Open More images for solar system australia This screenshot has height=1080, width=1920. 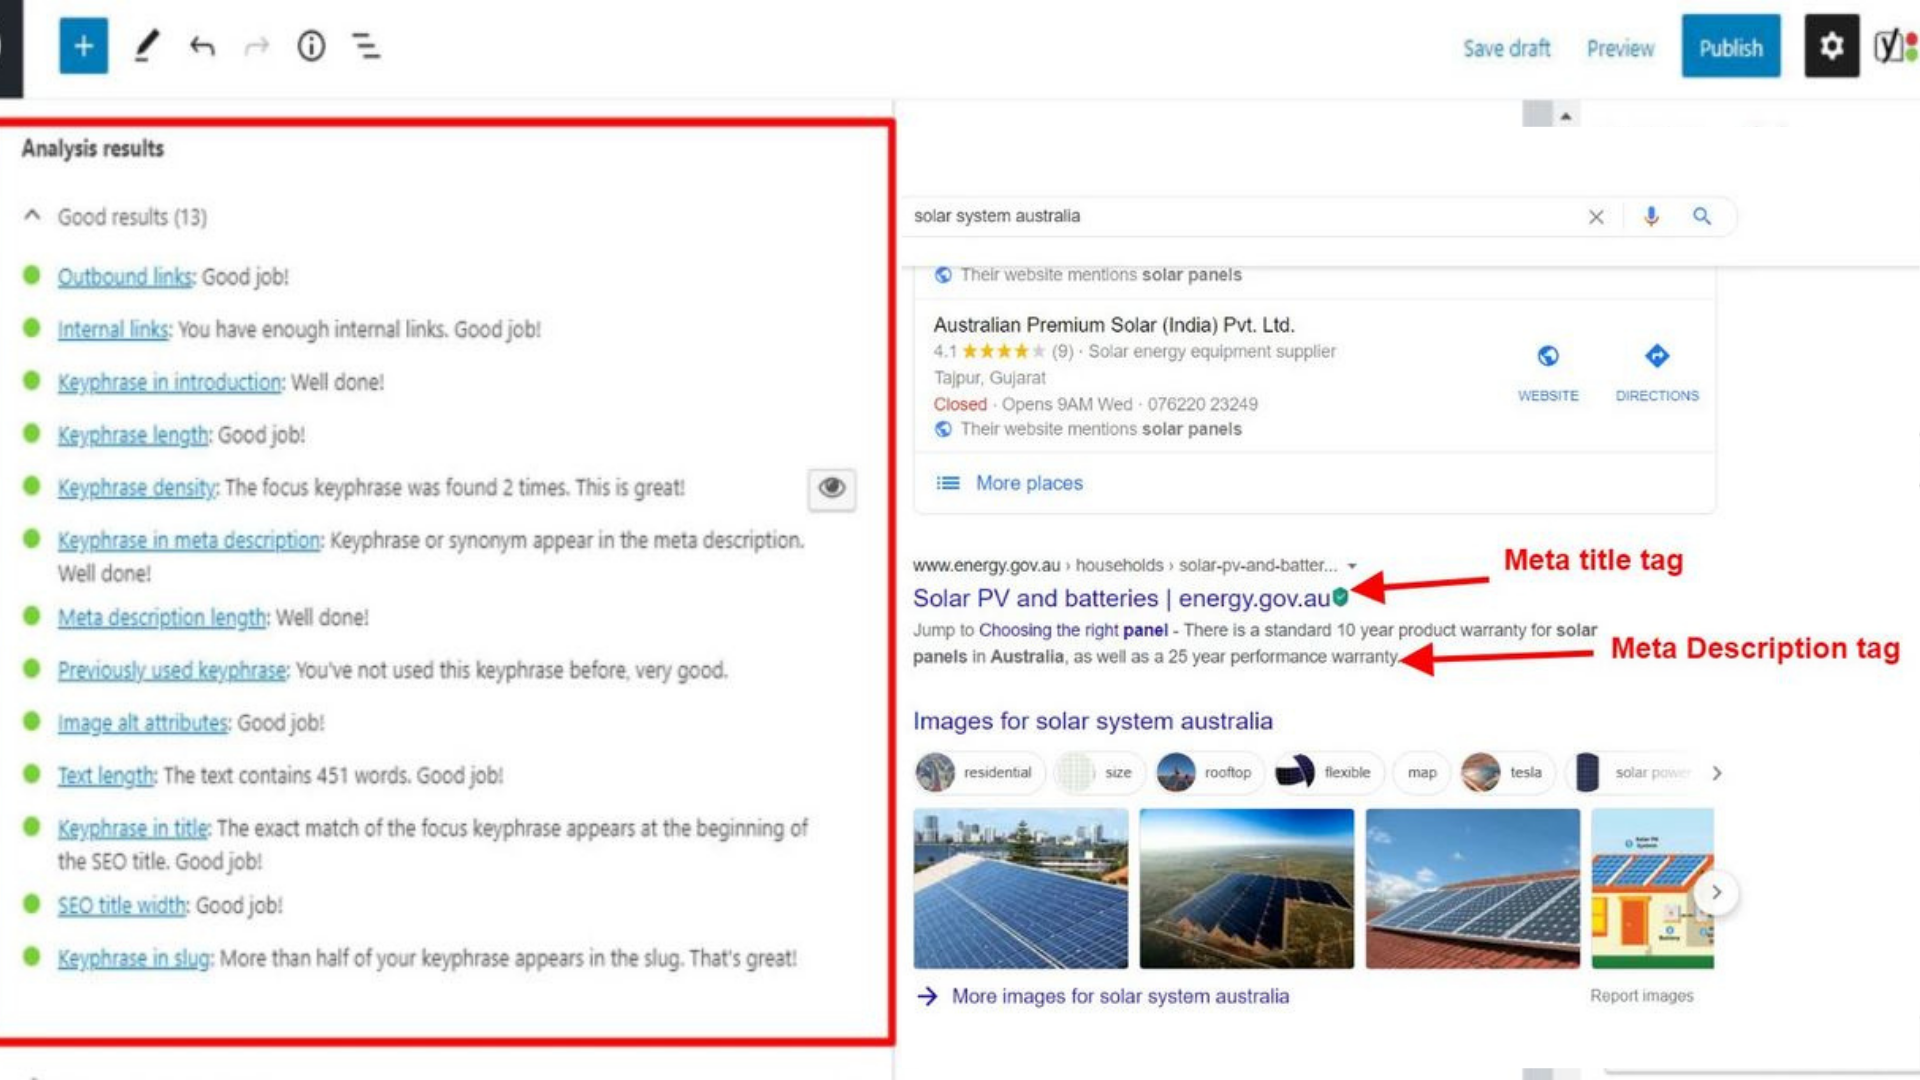(1120, 996)
